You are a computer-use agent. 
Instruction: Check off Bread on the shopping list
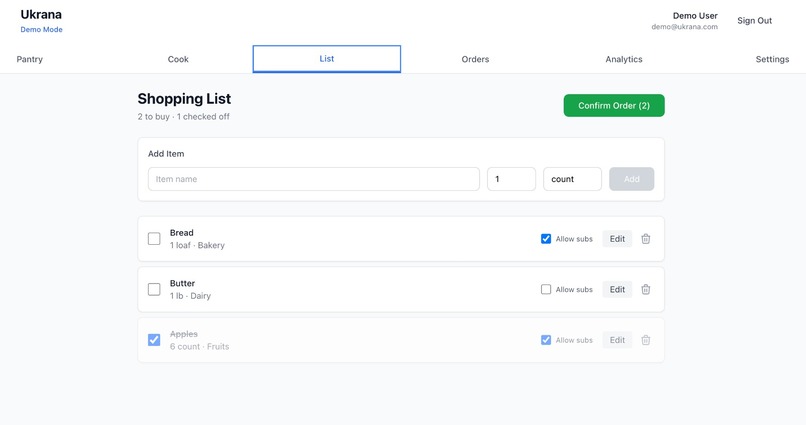154,239
